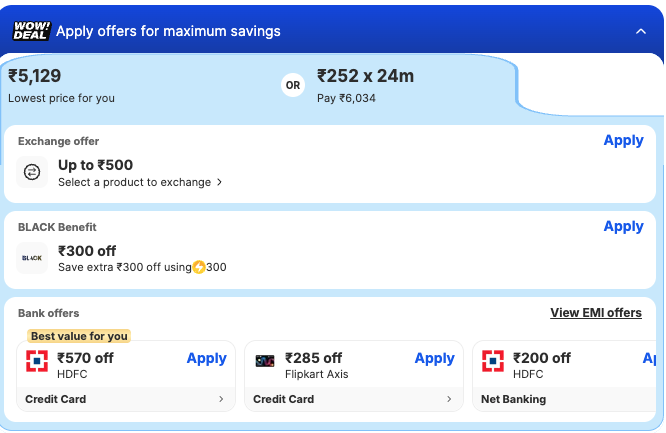This screenshot has height=433, width=666.
Task: Apply the BLACK Benefit ₹300 off
Action: (623, 227)
